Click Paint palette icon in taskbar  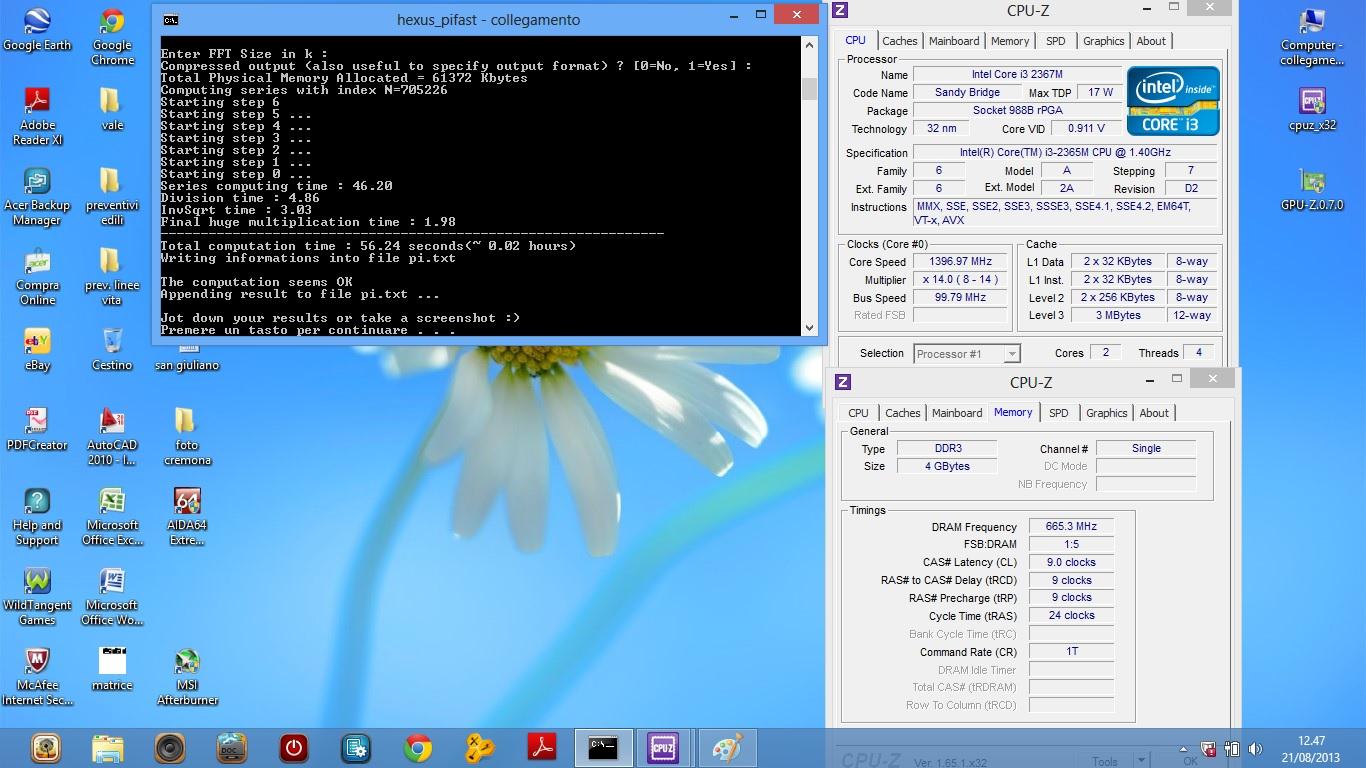727,748
